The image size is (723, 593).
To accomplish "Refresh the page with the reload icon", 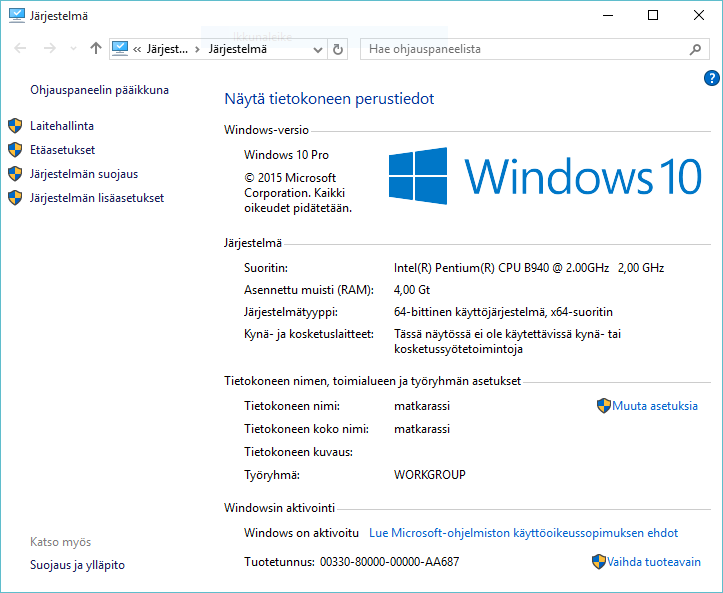I will pyautogui.click(x=338, y=49).
